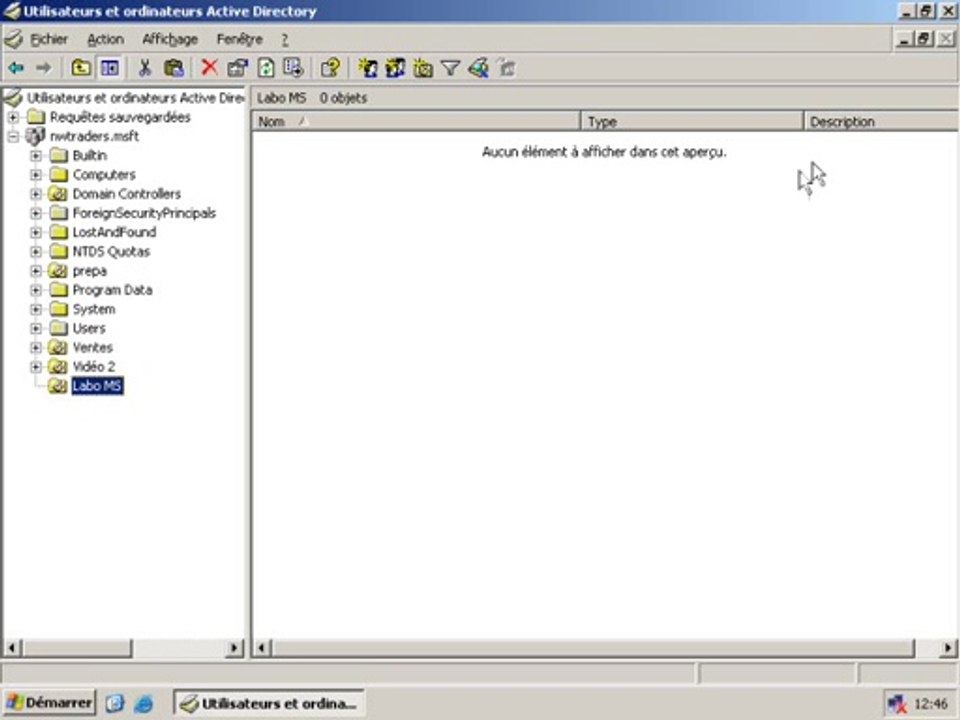Expand the Computers container
The width and height of the screenshot is (960, 720).
click(x=36, y=174)
